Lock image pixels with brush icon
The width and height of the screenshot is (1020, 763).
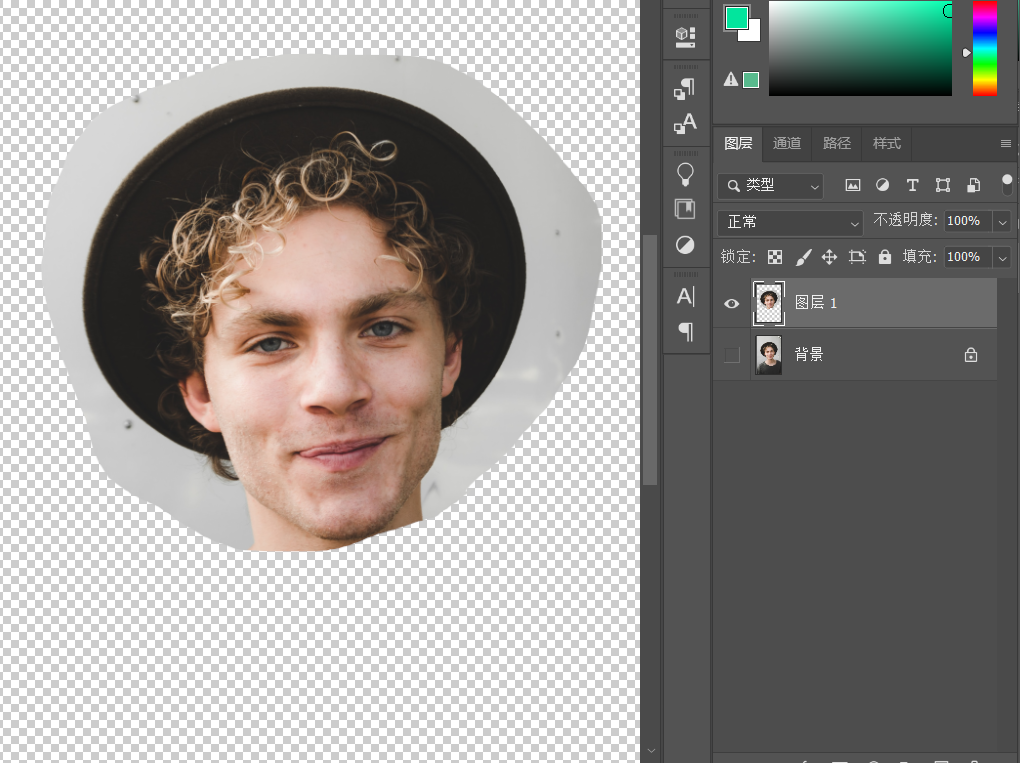(x=803, y=257)
